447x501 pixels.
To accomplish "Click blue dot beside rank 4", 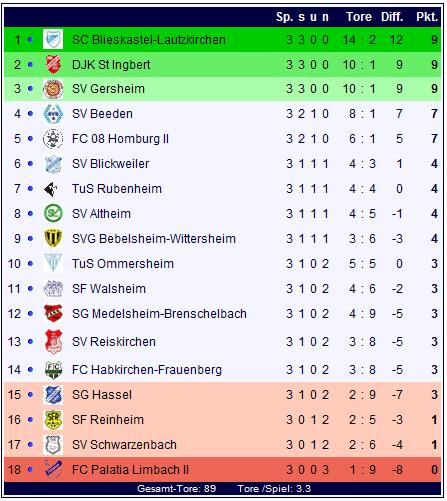I will point(30,114).
